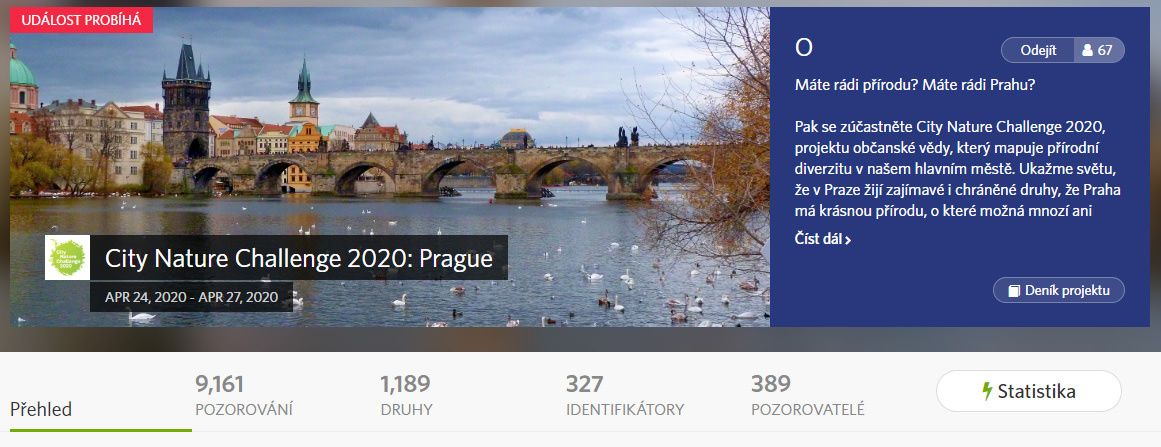This screenshot has height=447, width=1161.
Task: Open the Statistika page
Action: pos(1028,391)
